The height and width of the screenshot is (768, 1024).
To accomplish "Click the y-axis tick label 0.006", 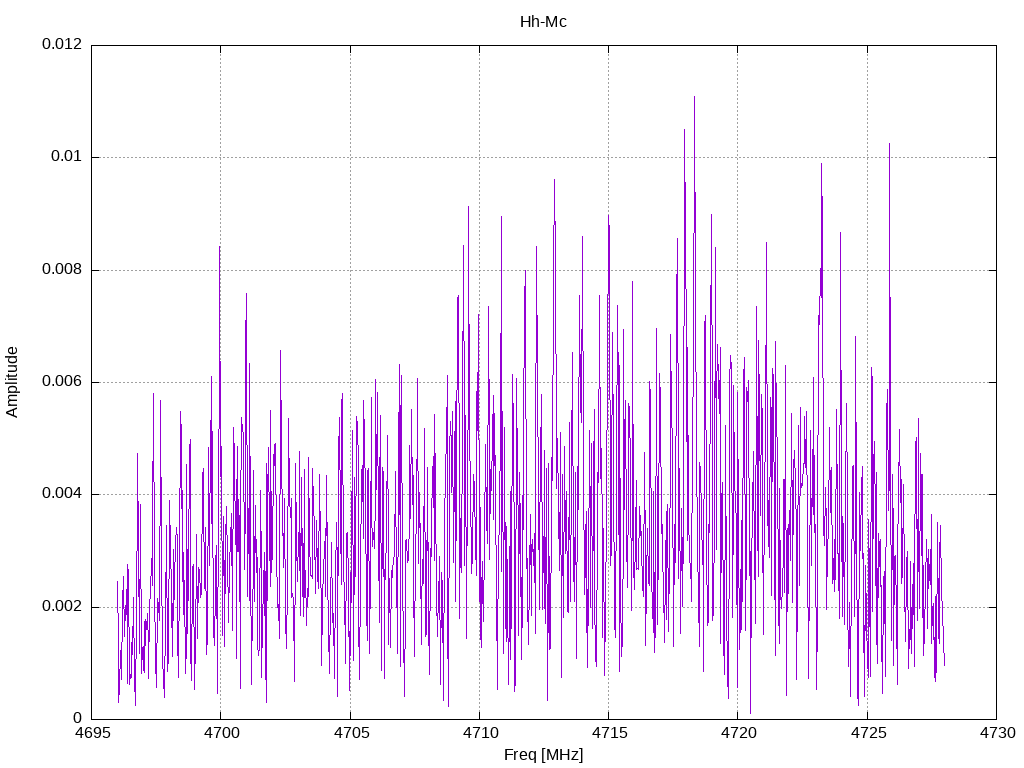I will (62, 382).
